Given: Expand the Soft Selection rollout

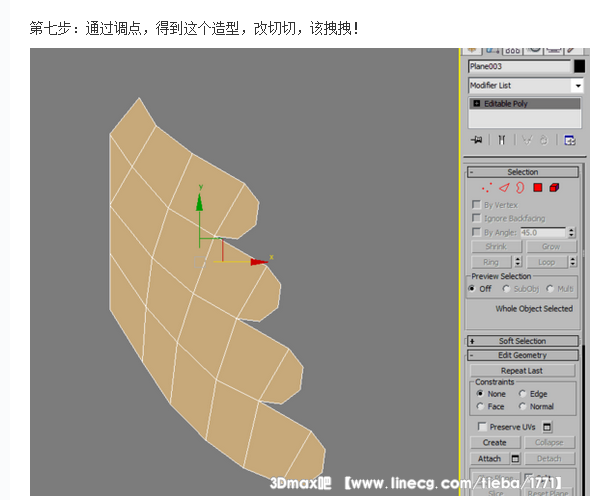Looking at the screenshot, I should tap(522, 341).
